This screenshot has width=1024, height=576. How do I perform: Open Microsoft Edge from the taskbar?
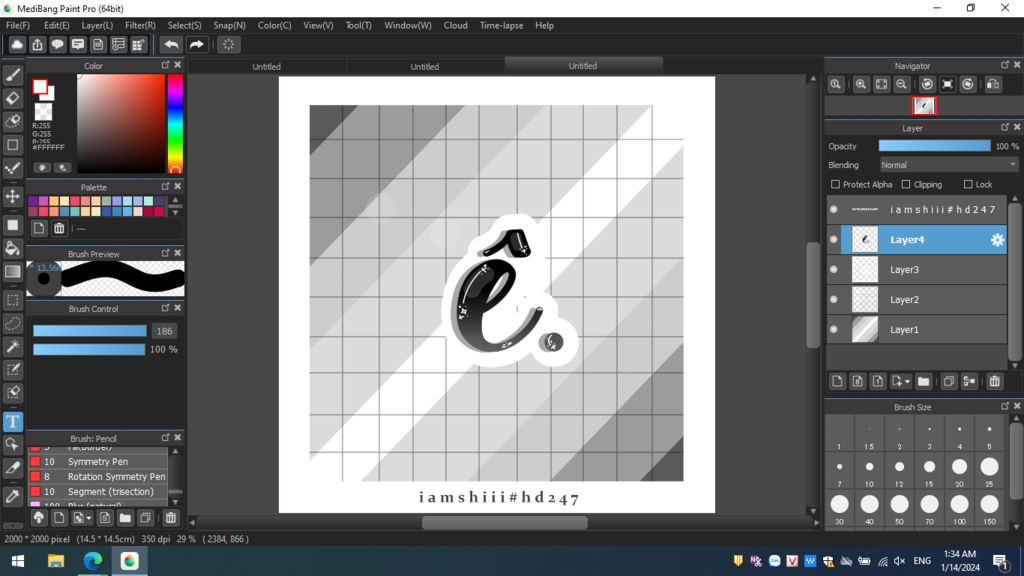(x=93, y=560)
